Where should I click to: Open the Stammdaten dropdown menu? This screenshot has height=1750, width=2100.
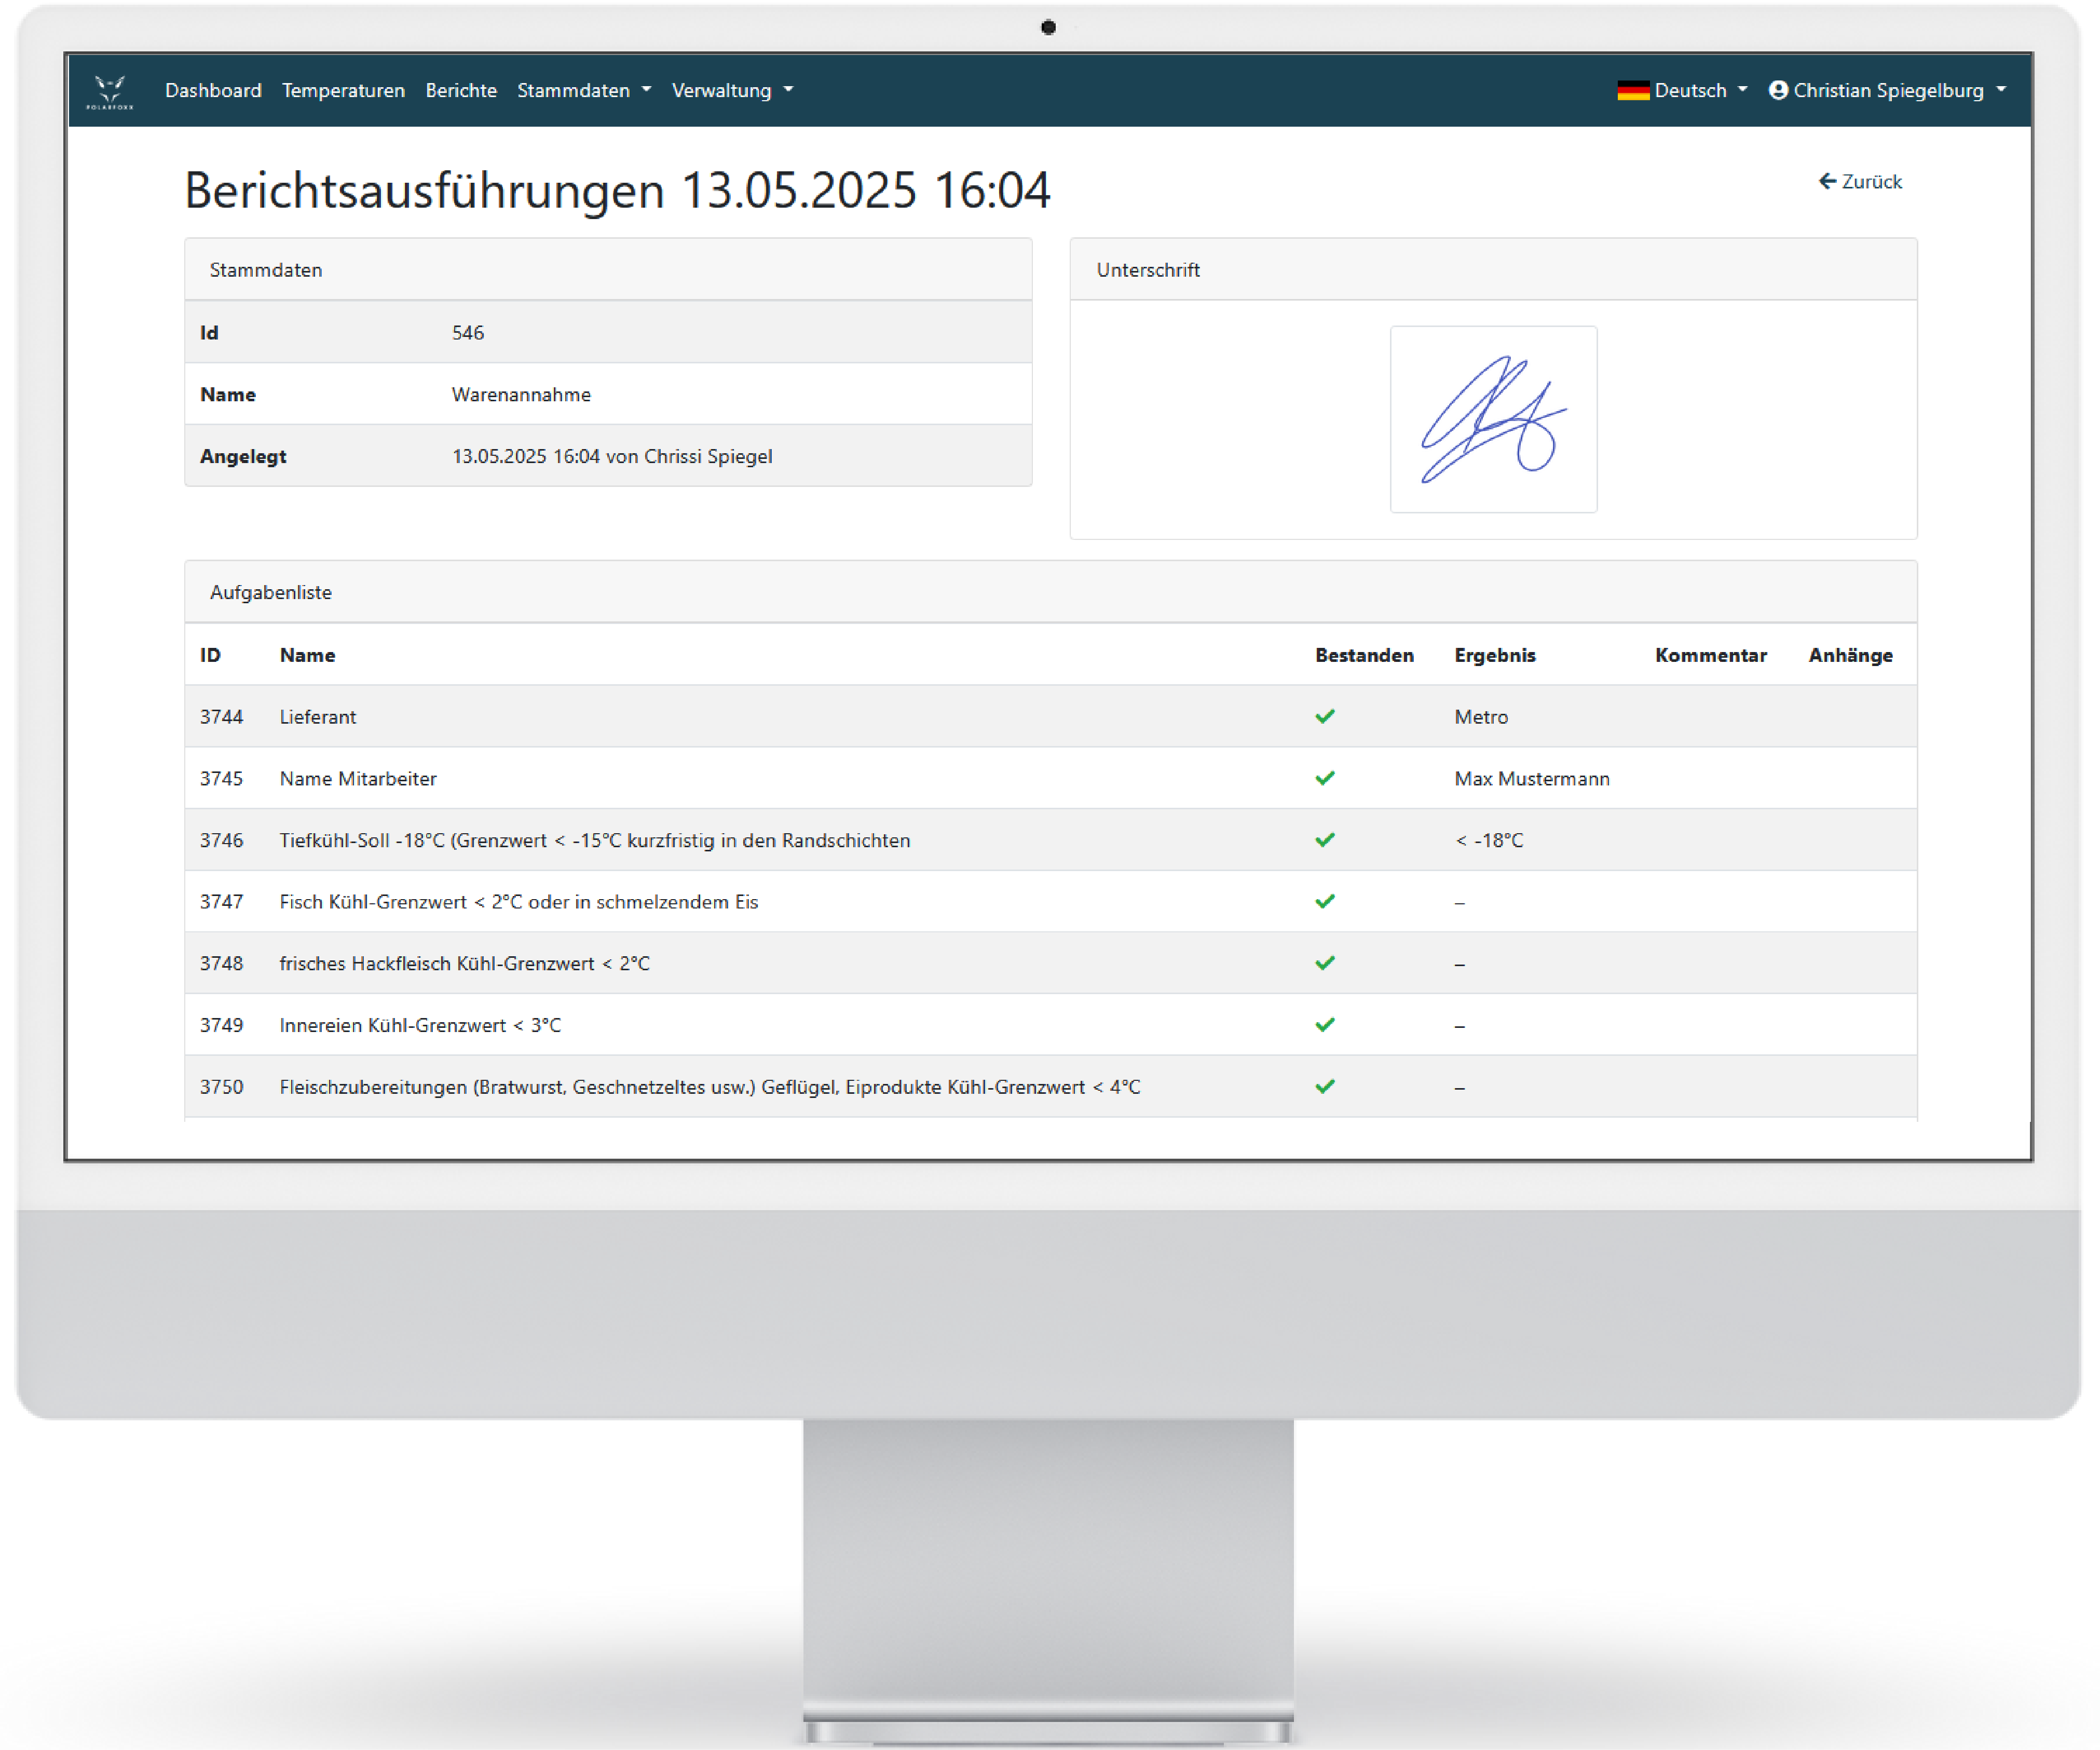pyautogui.click(x=584, y=90)
